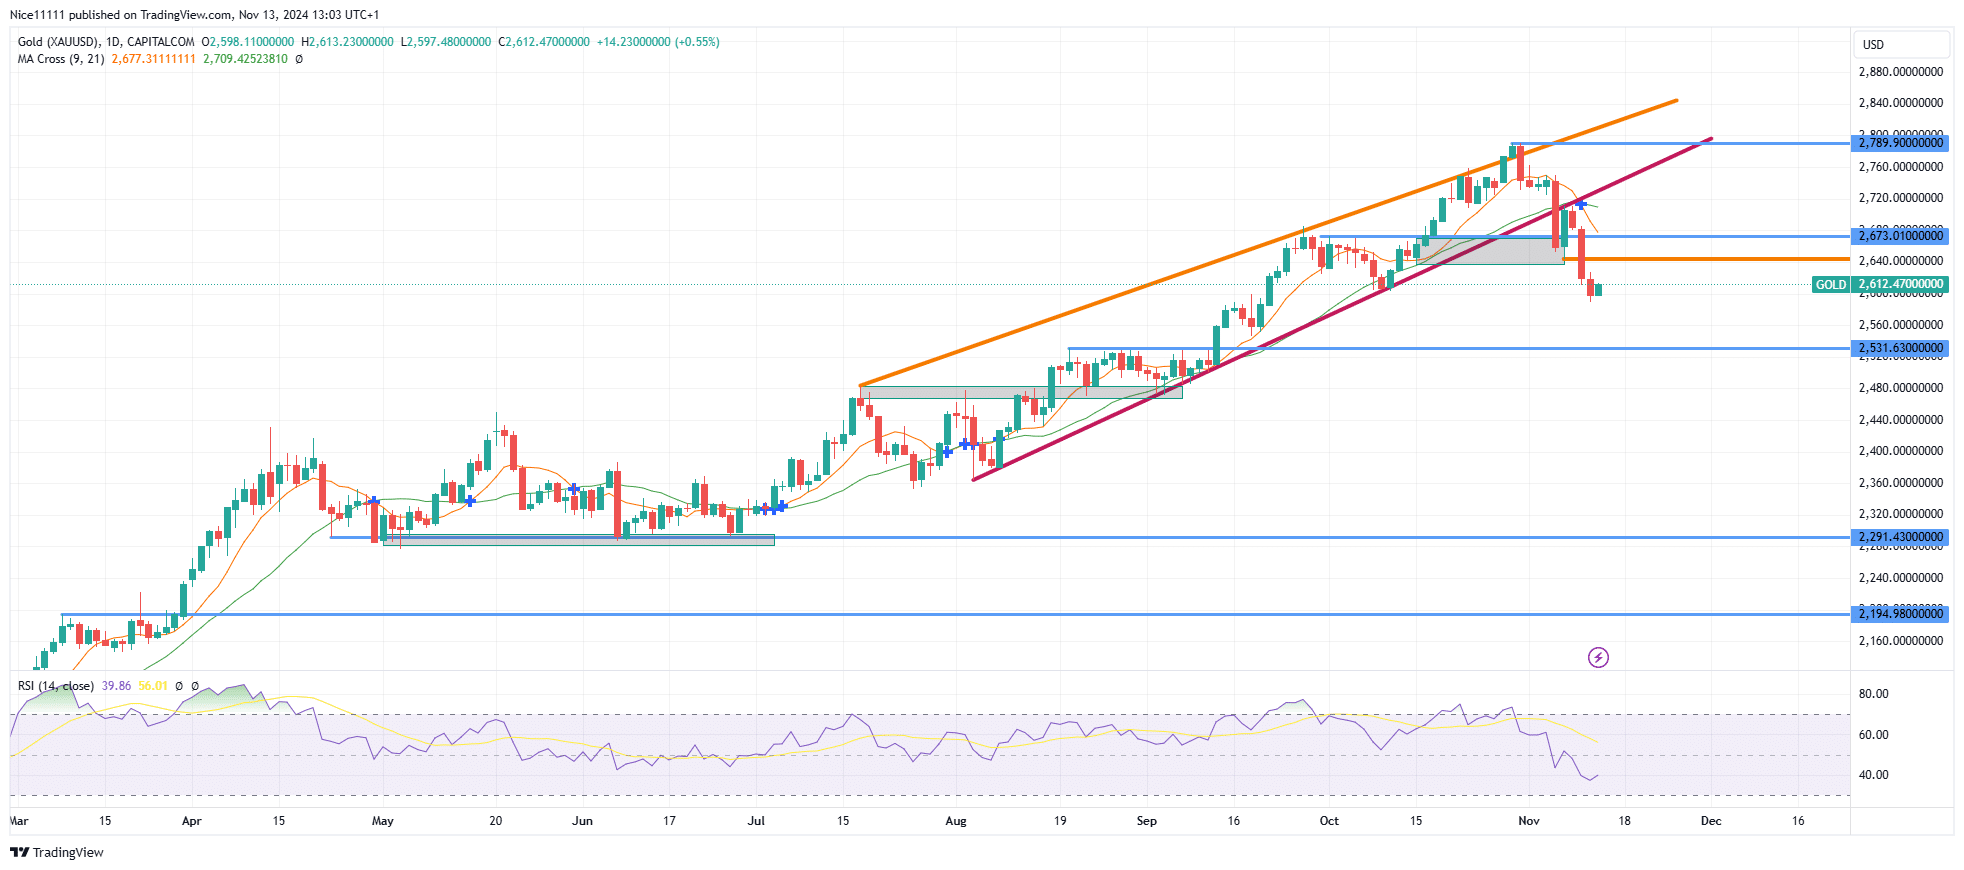This screenshot has height=870, width=1964.
Task: Click the 2,880.00 price axis label
Action: coord(1901,72)
